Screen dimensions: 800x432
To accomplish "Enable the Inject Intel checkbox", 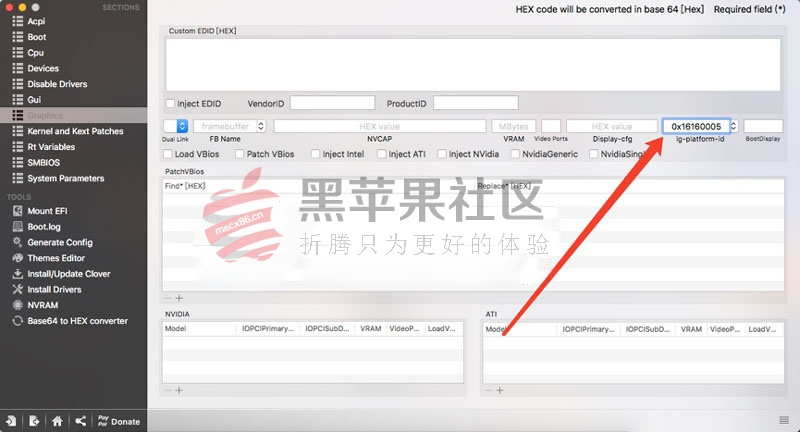I will pyautogui.click(x=315, y=154).
